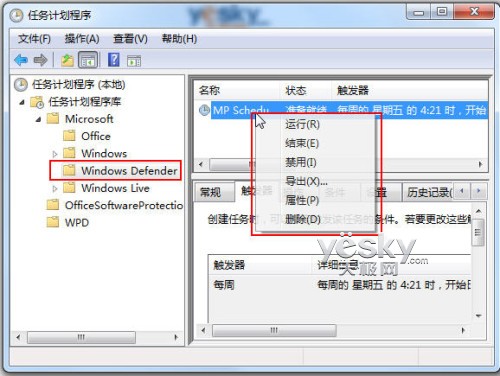Click the 详细信息 column header in triggers table
Viewport: 500px width, 376px height.
coord(390,265)
